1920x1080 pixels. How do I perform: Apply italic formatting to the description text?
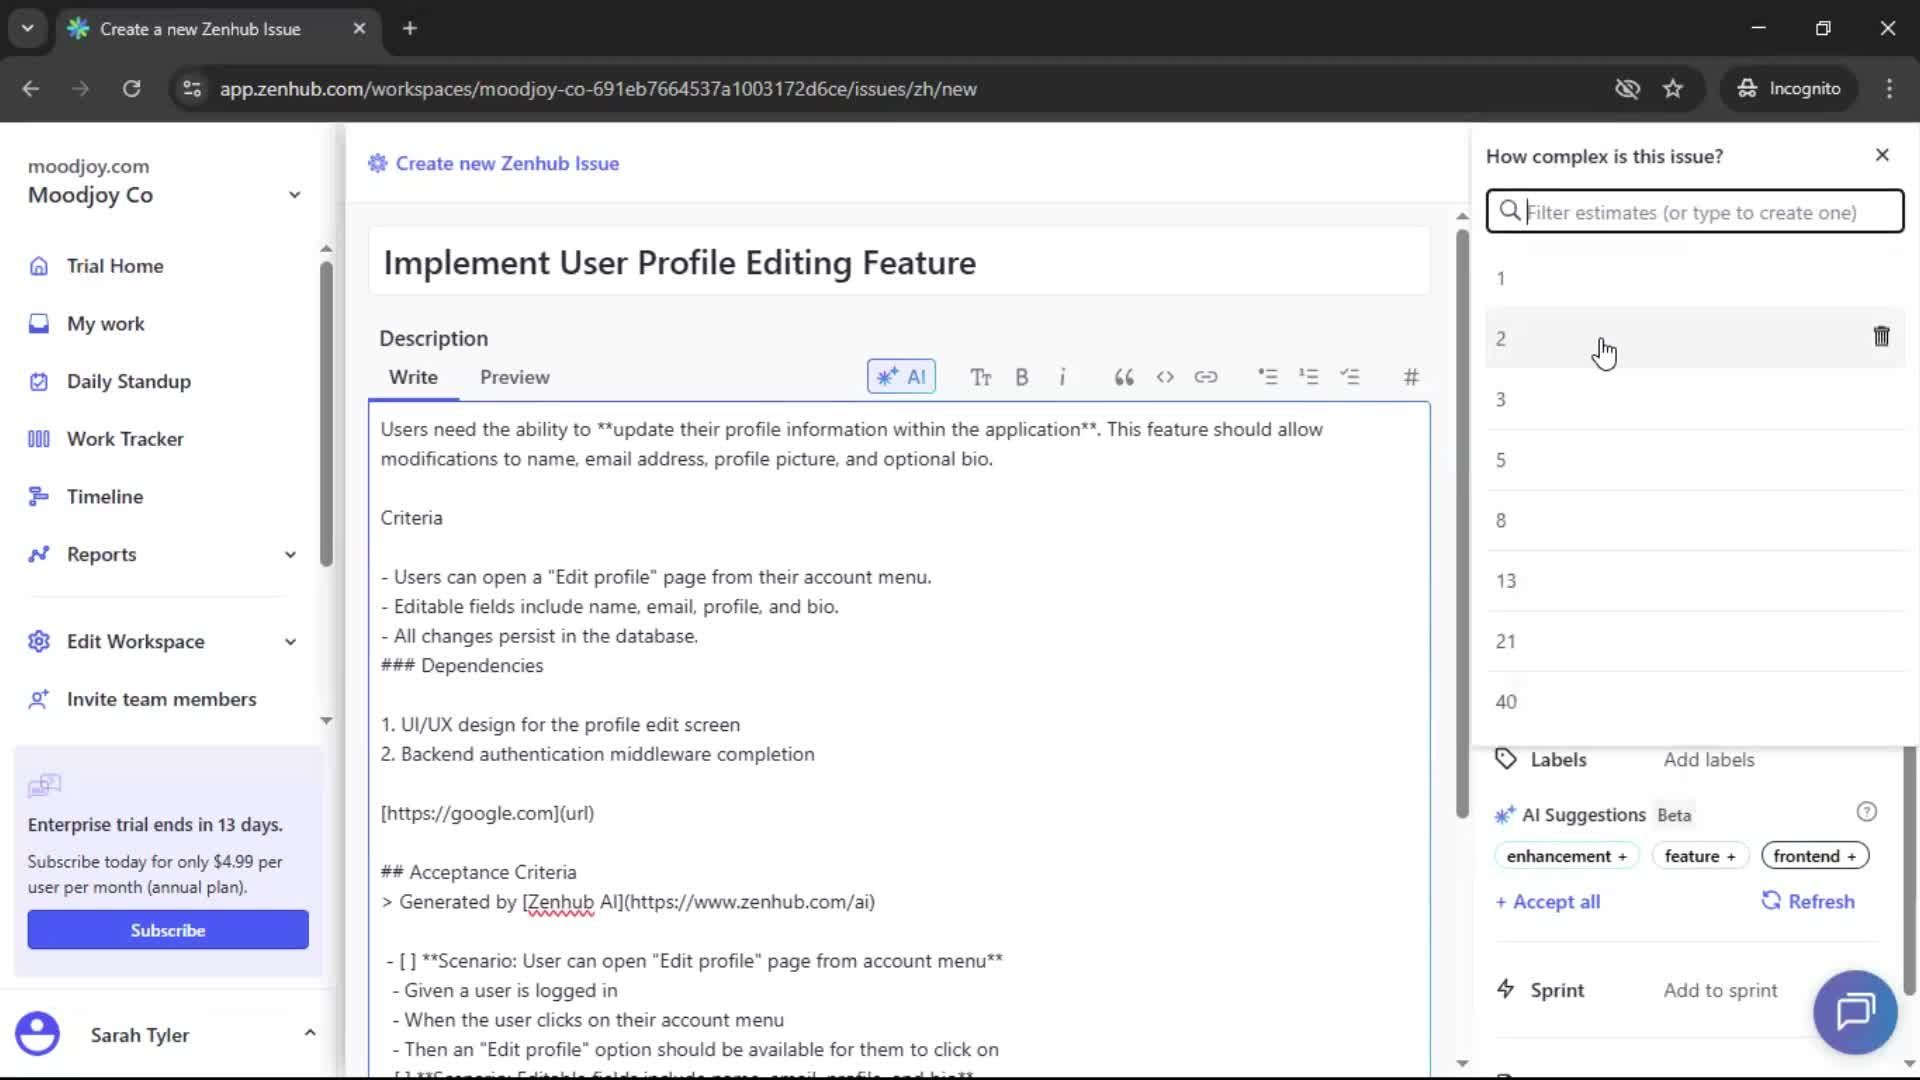point(1063,377)
